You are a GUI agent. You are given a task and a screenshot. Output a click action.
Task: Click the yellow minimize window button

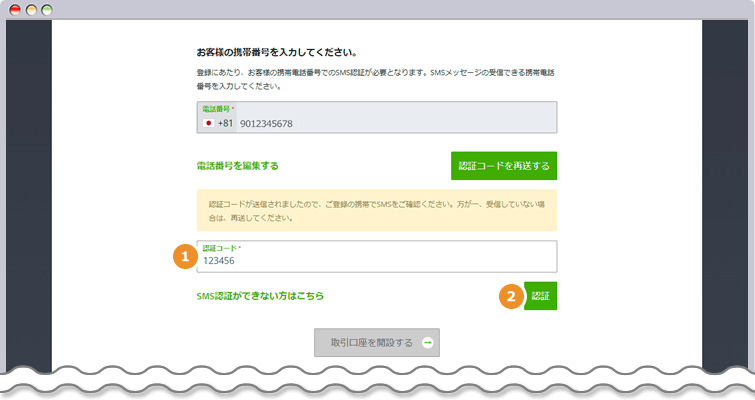point(31,9)
